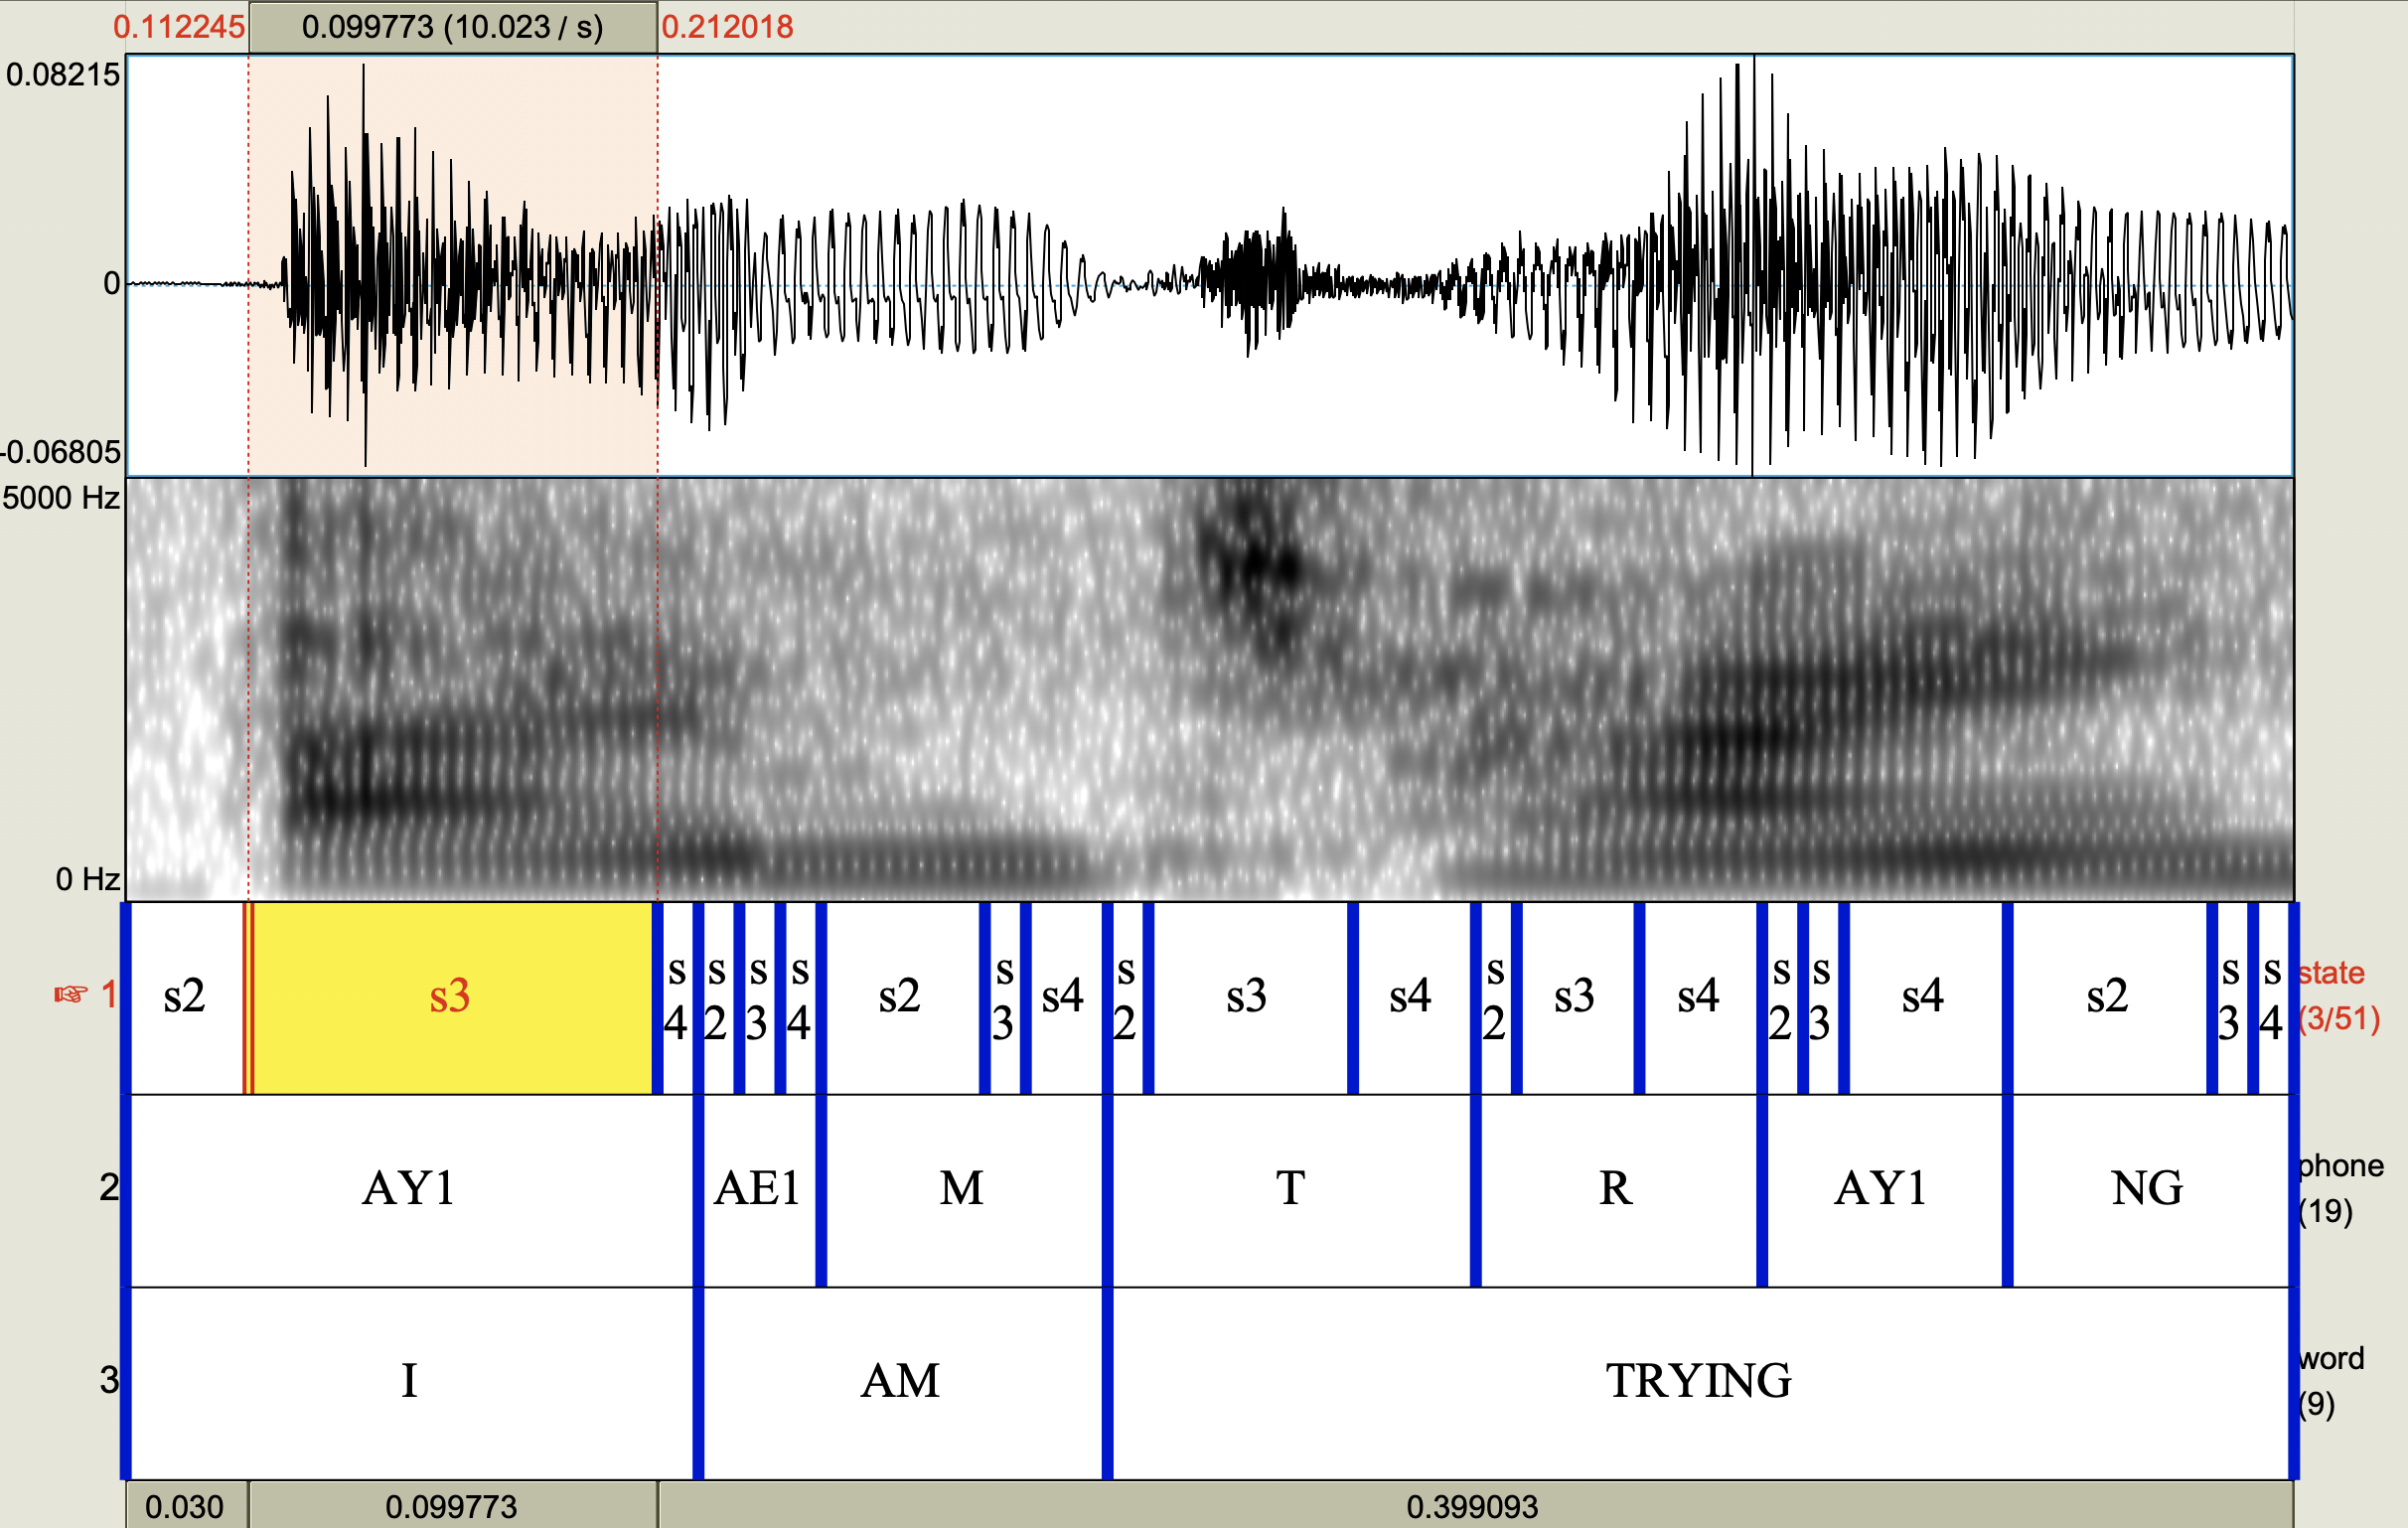This screenshot has width=2408, height=1528.
Task: Select the word interval TRYING
Action: [x=1698, y=1382]
